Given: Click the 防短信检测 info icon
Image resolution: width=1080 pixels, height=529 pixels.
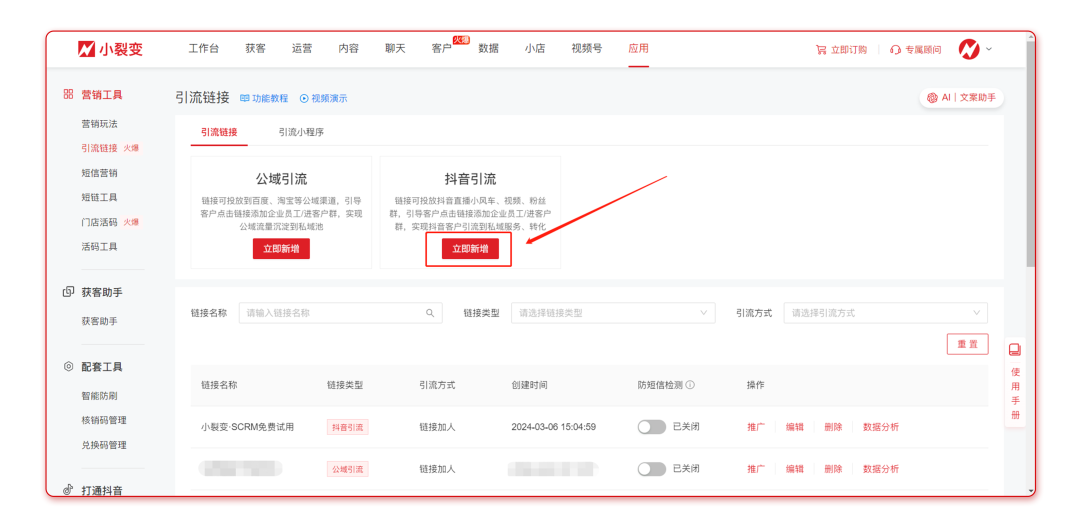Looking at the screenshot, I should coord(690,385).
